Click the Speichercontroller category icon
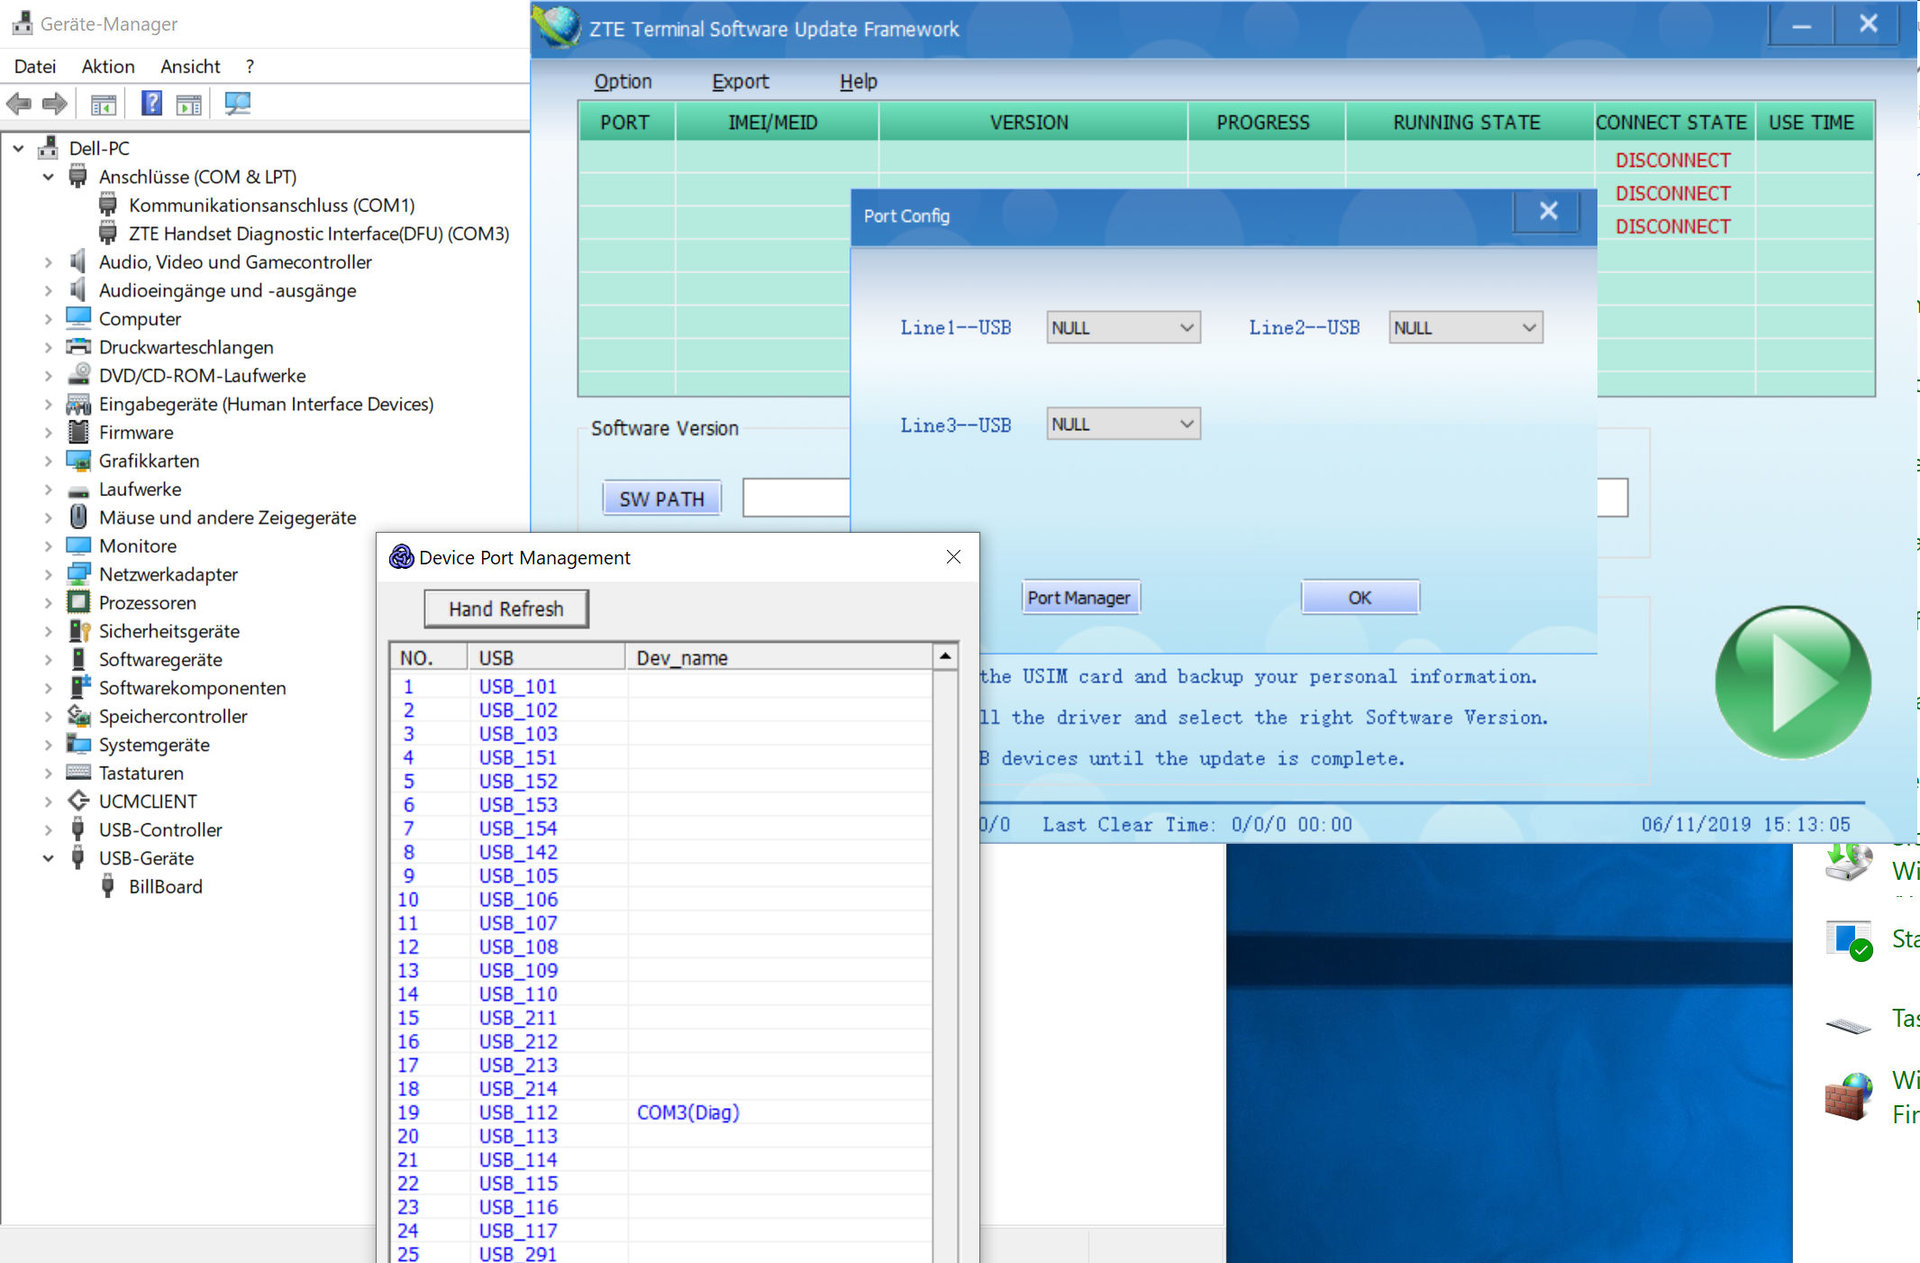The image size is (1920, 1263). 78,716
